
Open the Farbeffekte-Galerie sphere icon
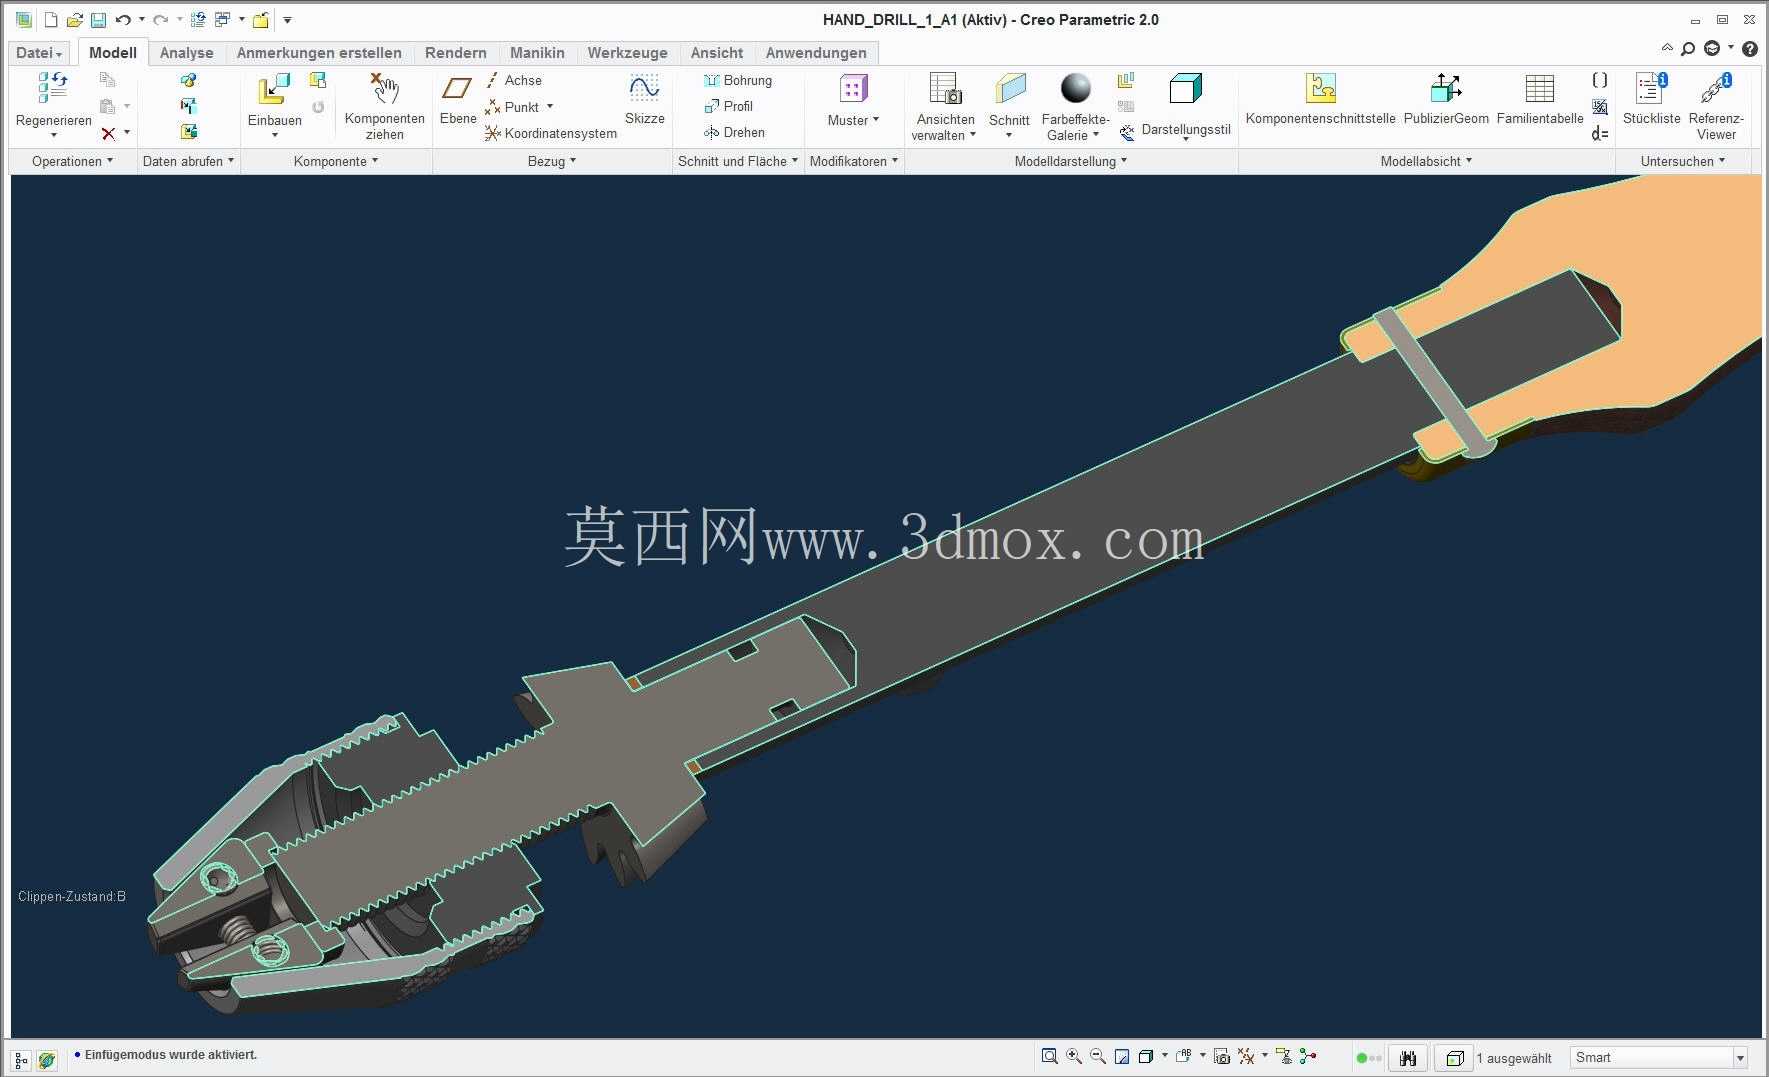coord(1076,88)
